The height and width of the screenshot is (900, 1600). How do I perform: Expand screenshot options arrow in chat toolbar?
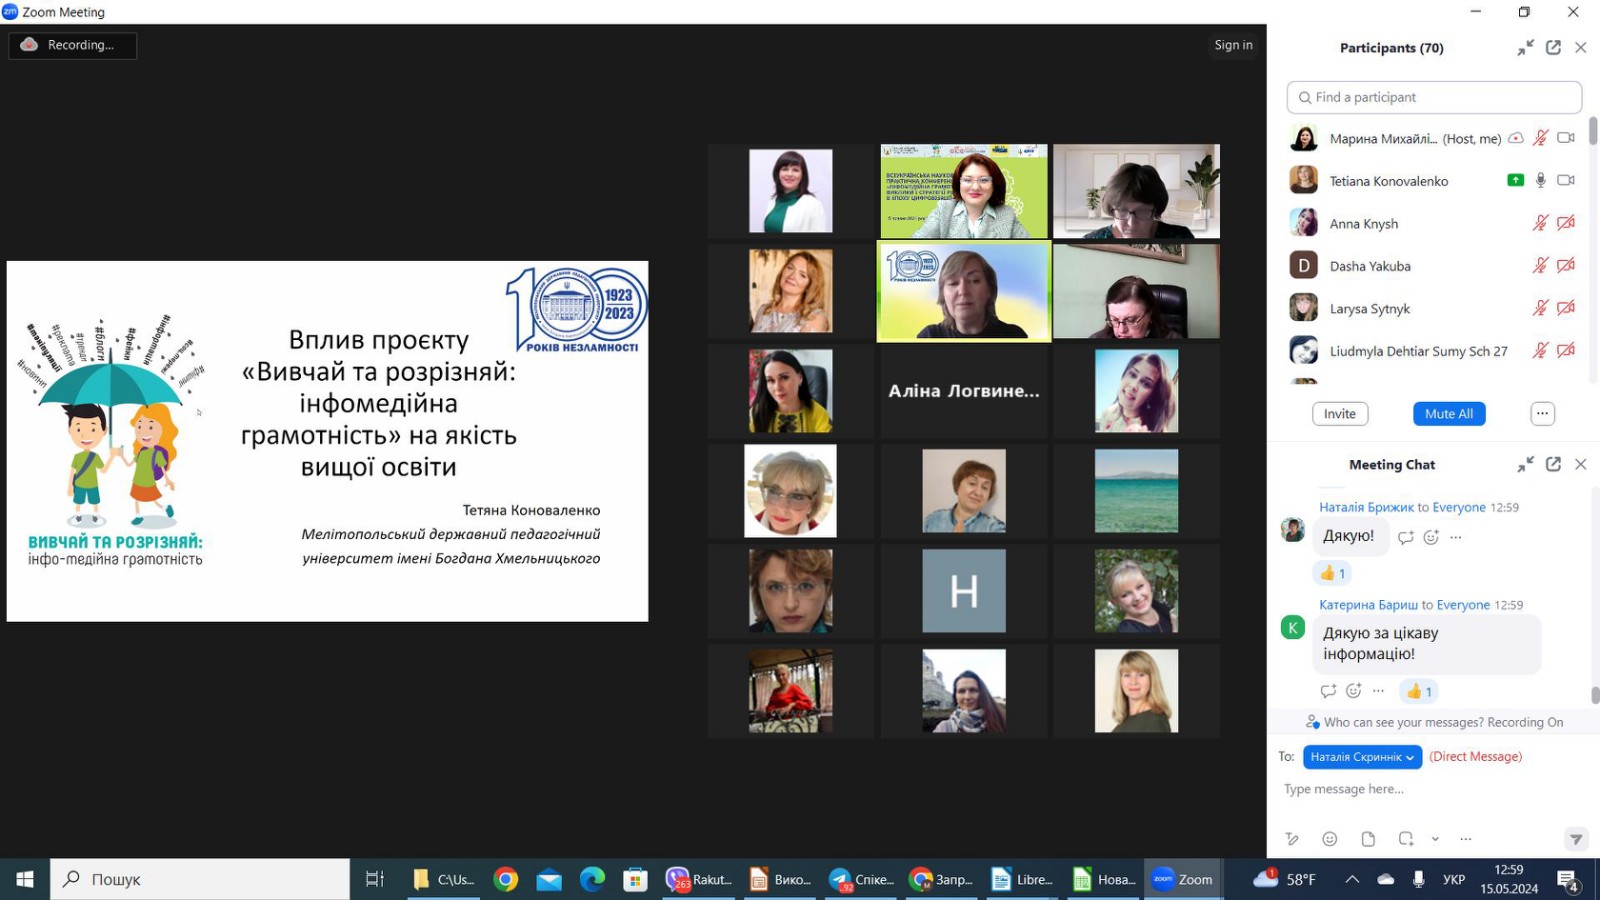point(1435,839)
